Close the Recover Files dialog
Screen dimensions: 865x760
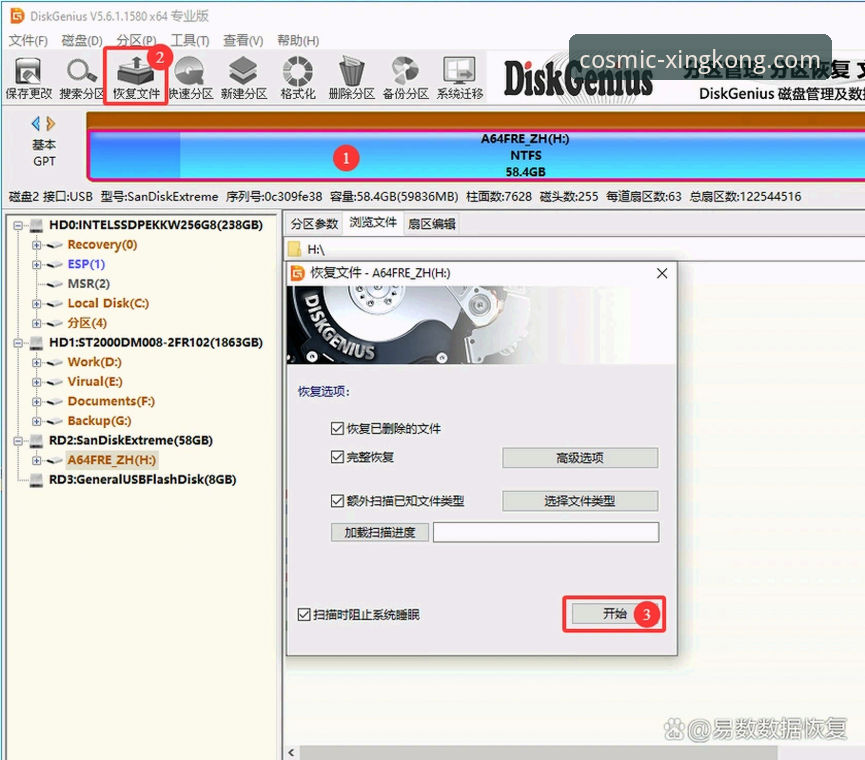[x=662, y=274]
